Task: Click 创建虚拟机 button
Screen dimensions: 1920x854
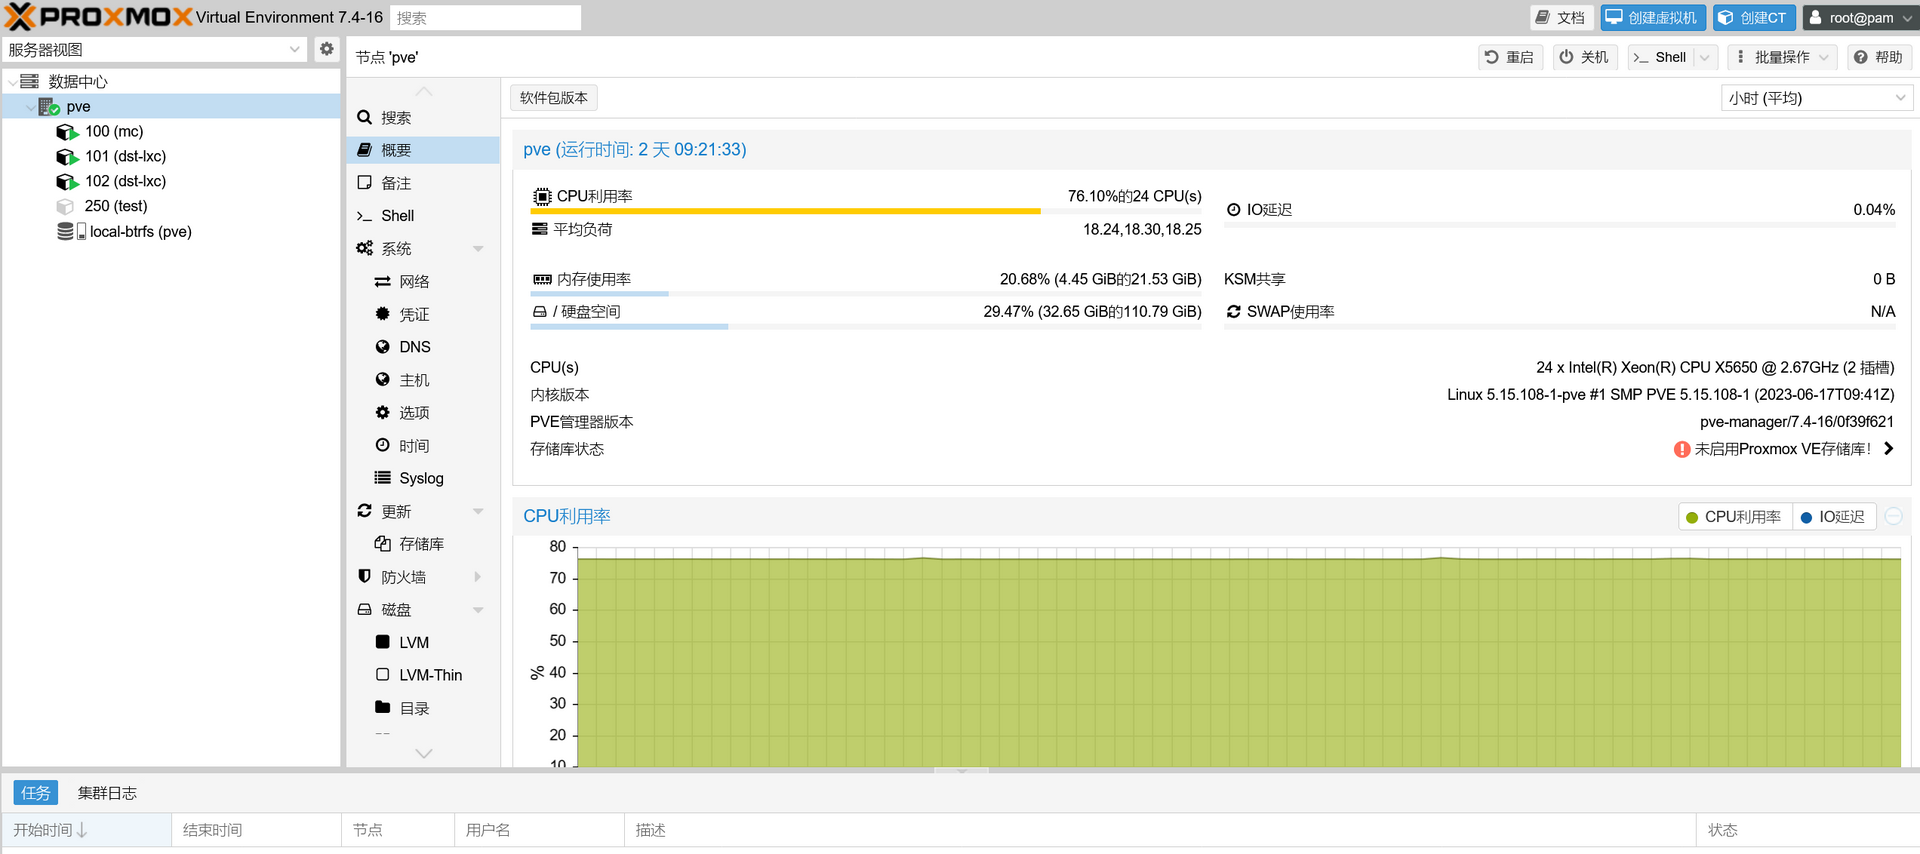Action: (x=1652, y=17)
